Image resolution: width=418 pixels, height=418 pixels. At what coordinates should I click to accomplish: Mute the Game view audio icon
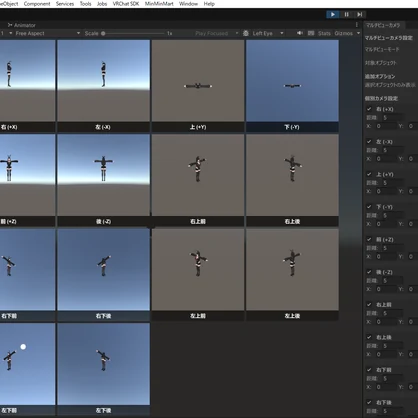pos(300,33)
